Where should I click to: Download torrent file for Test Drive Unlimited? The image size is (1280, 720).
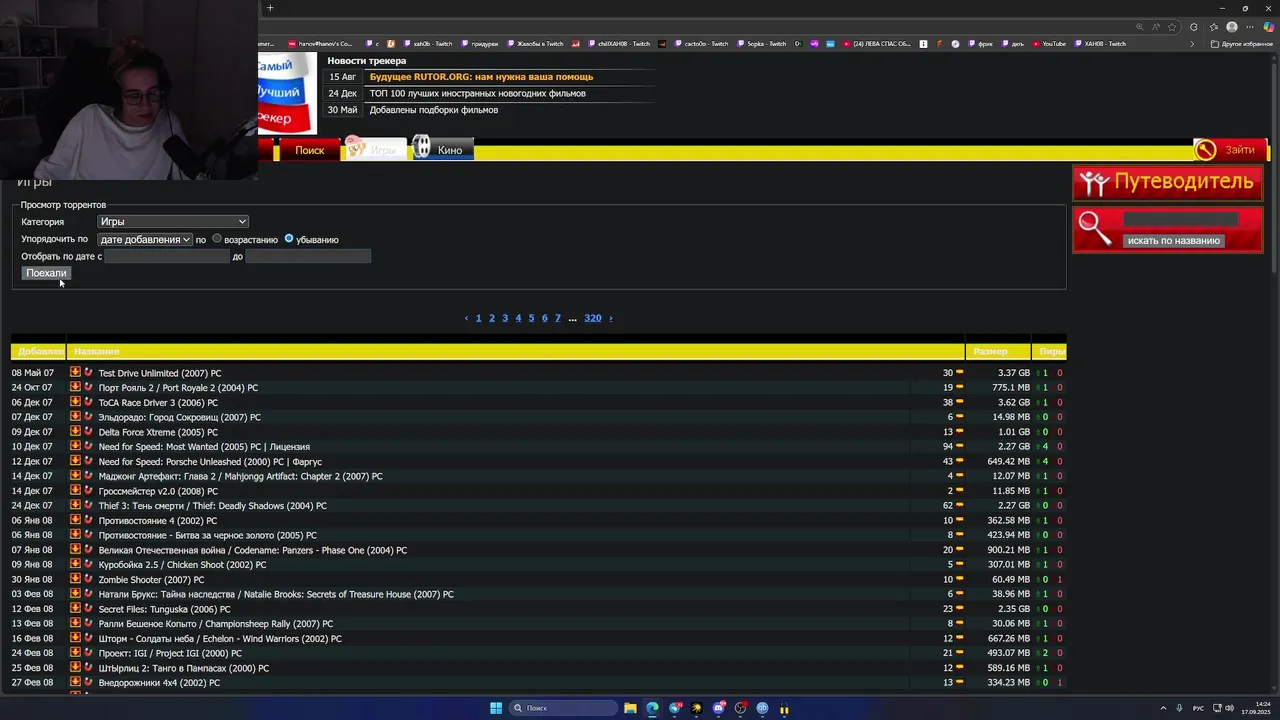tap(75, 372)
